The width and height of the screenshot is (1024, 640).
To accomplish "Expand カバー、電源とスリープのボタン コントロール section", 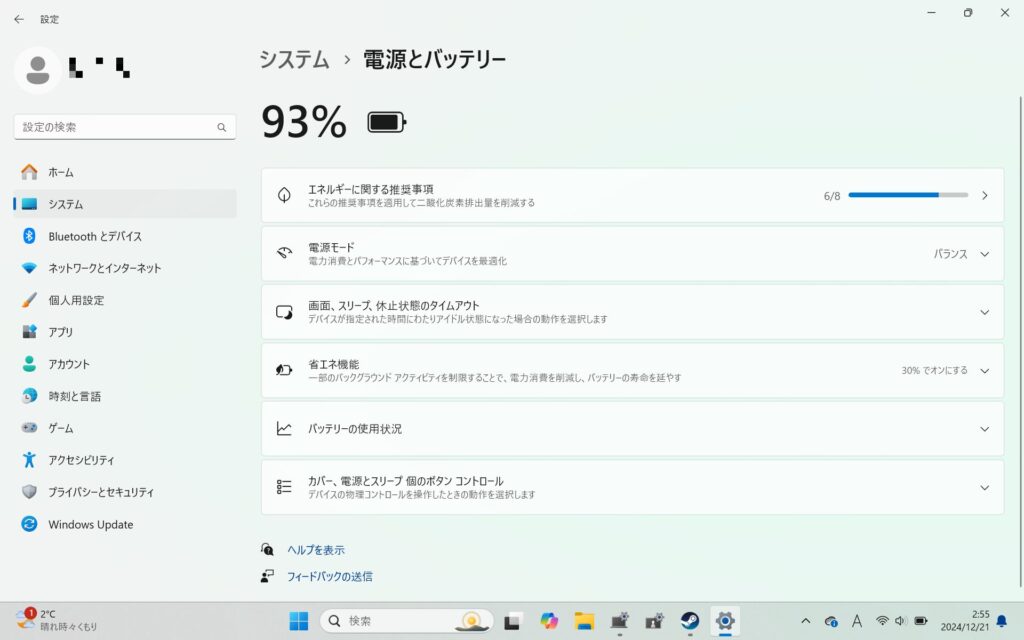I will point(984,488).
